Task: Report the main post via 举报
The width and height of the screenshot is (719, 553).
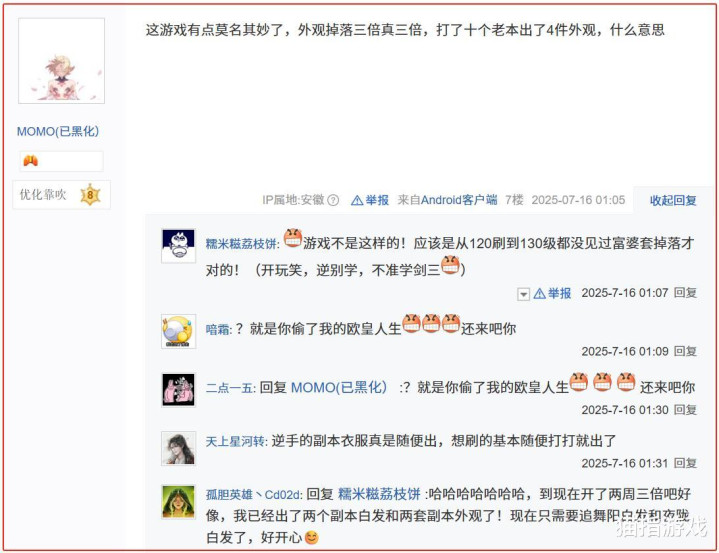Action: (x=370, y=200)
